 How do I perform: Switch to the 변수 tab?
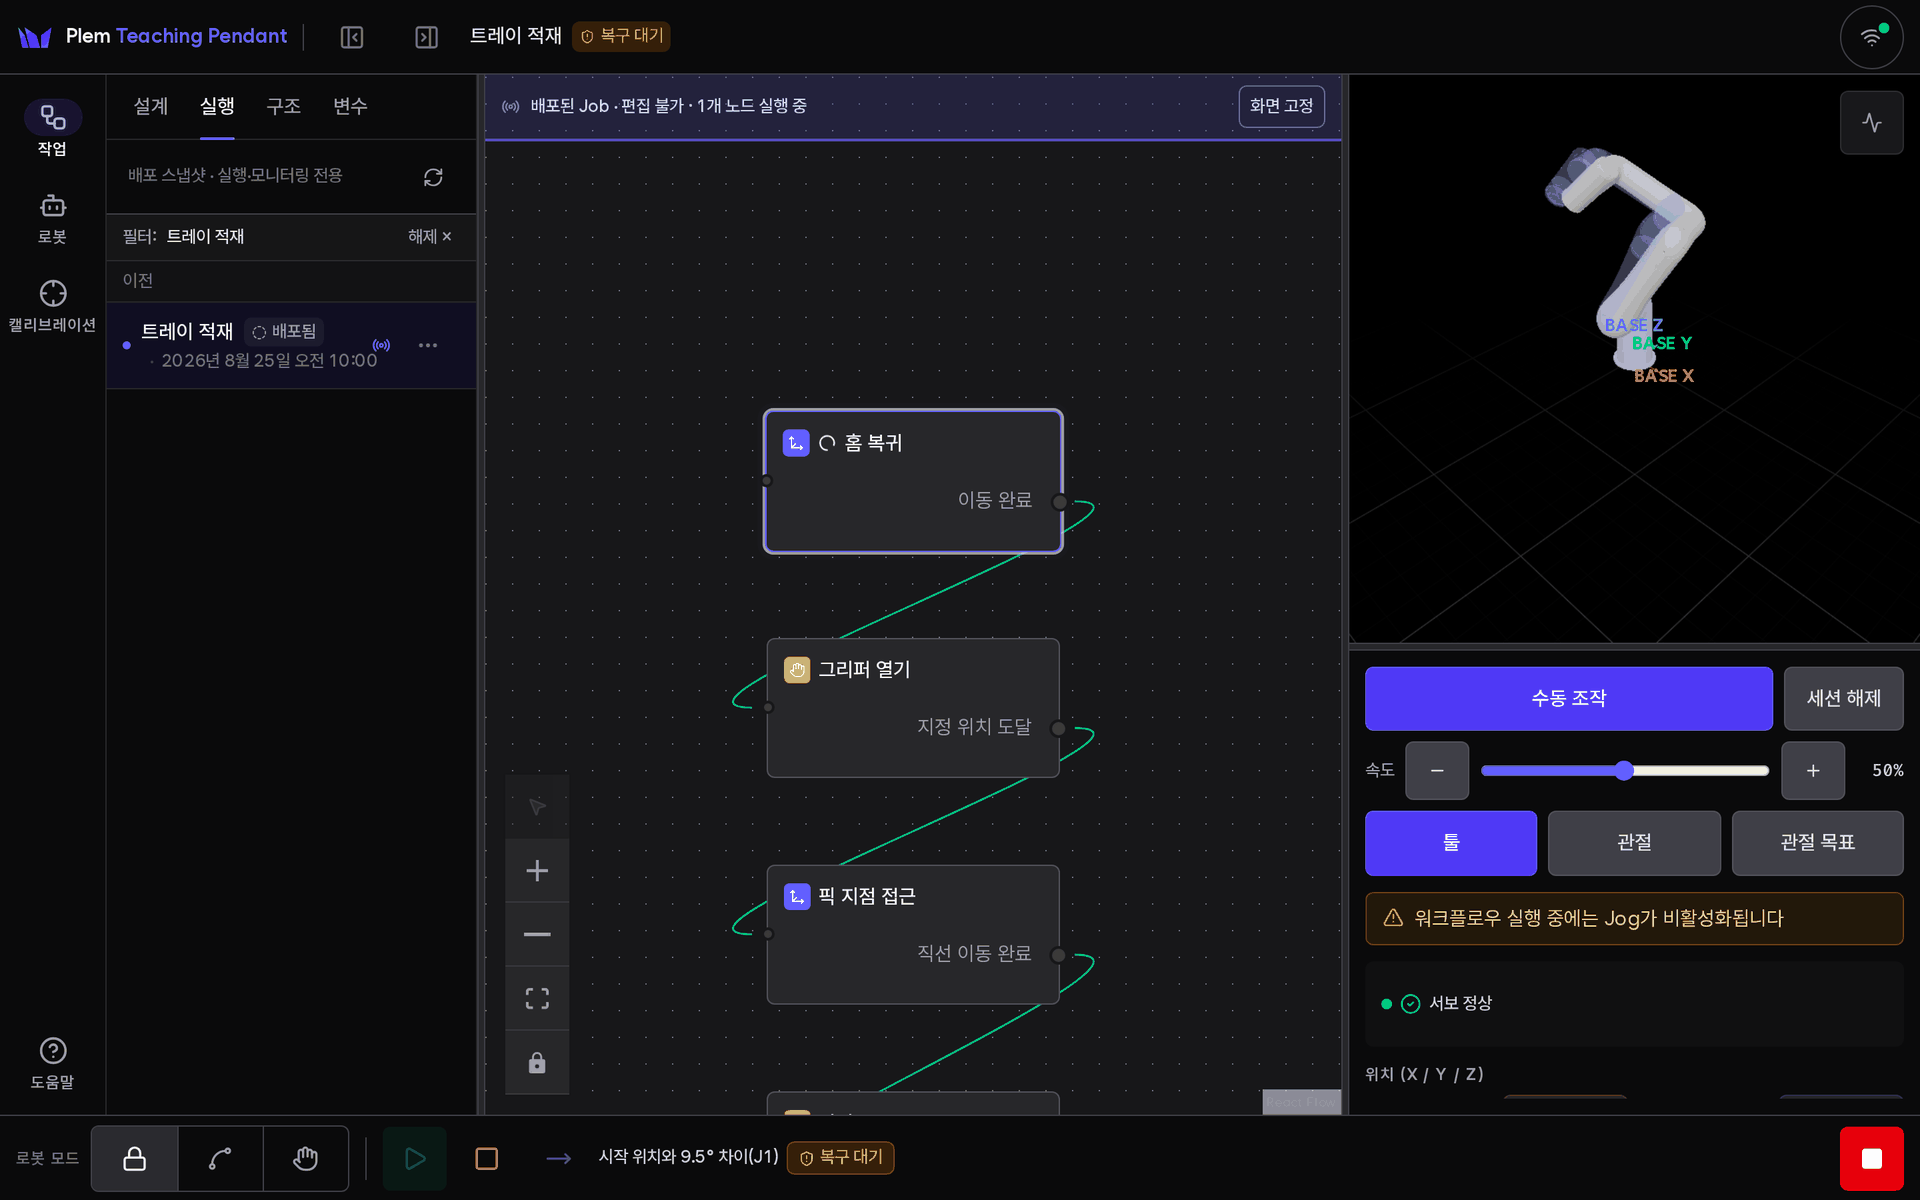(350, 106)
